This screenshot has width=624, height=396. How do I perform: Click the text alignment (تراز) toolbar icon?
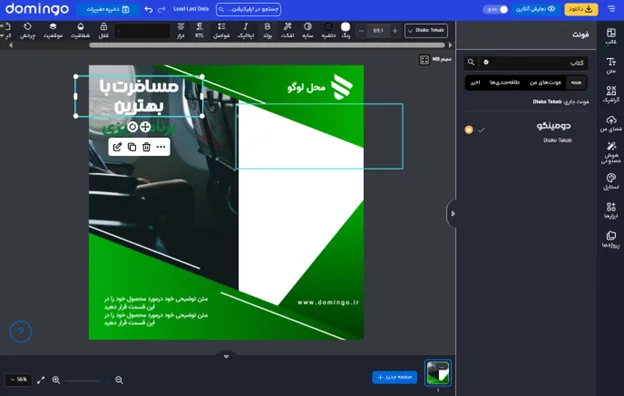181,31
